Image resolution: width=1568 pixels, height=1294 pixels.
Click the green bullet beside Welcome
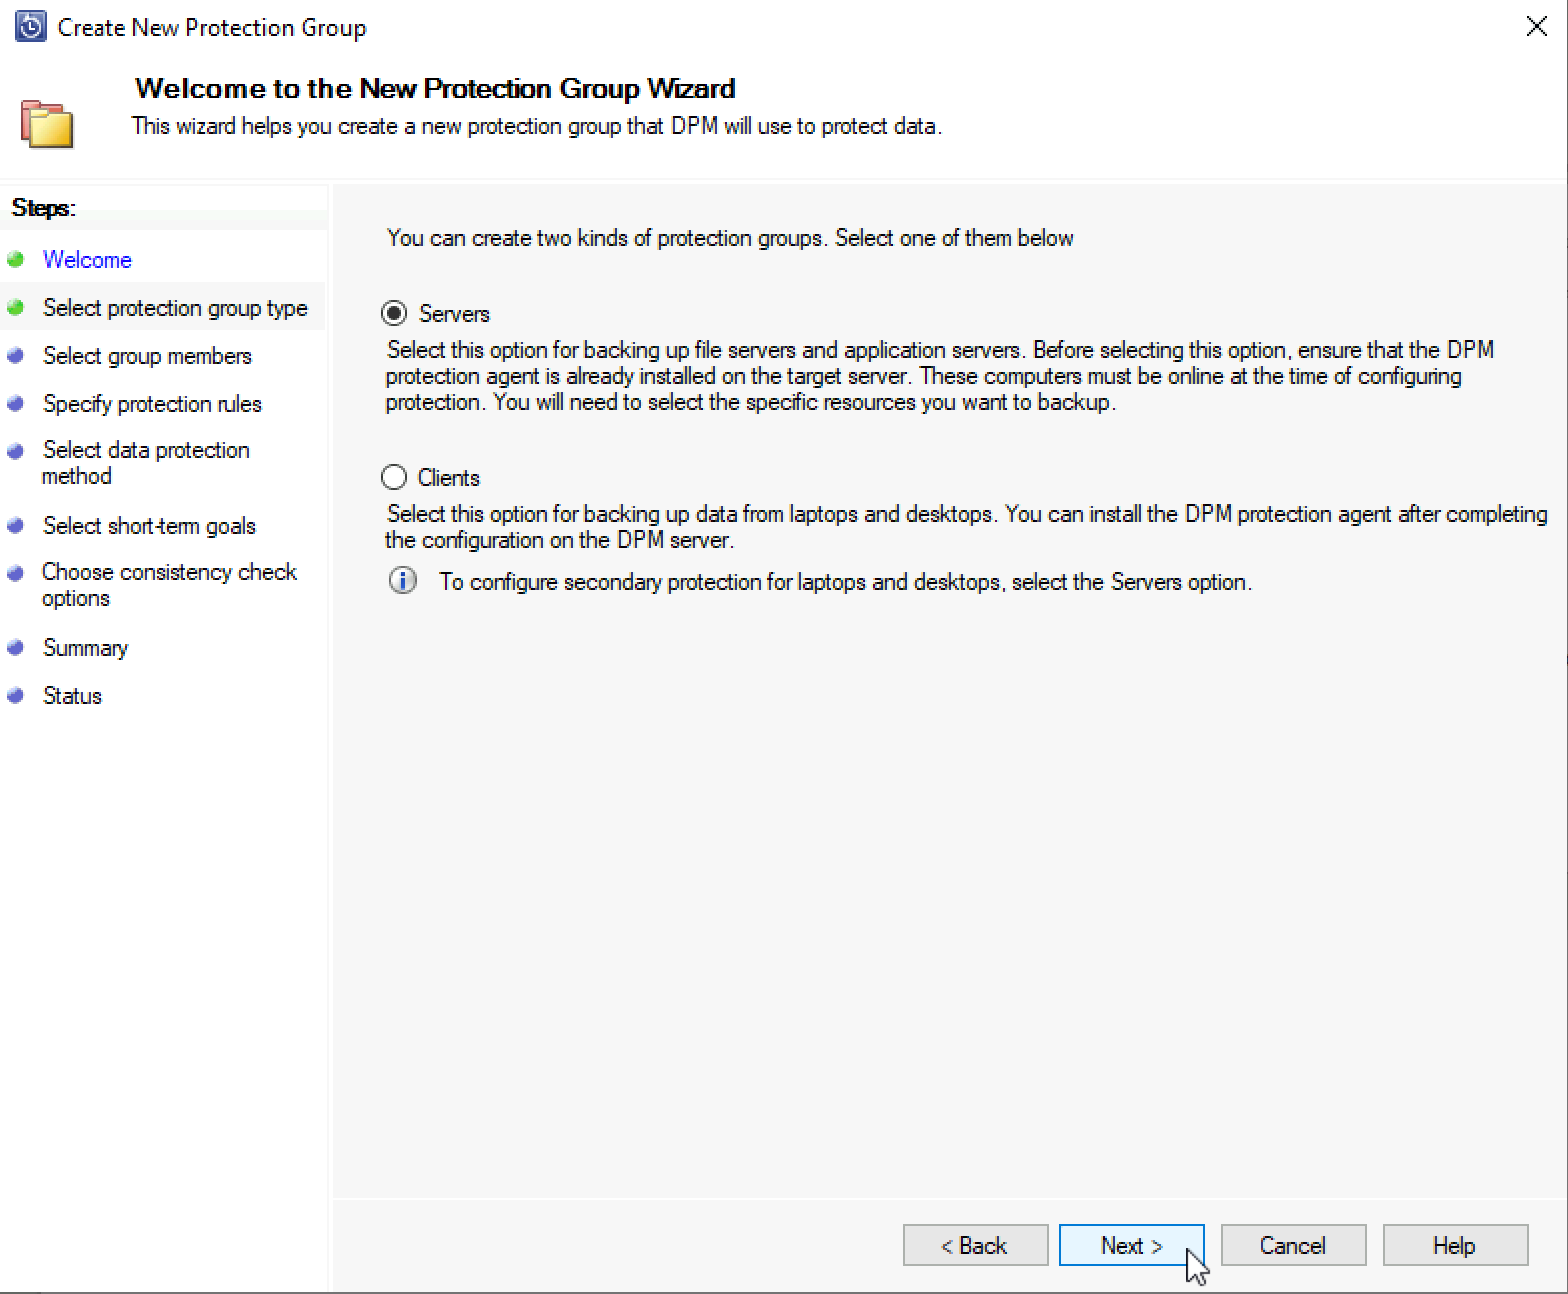15,260
